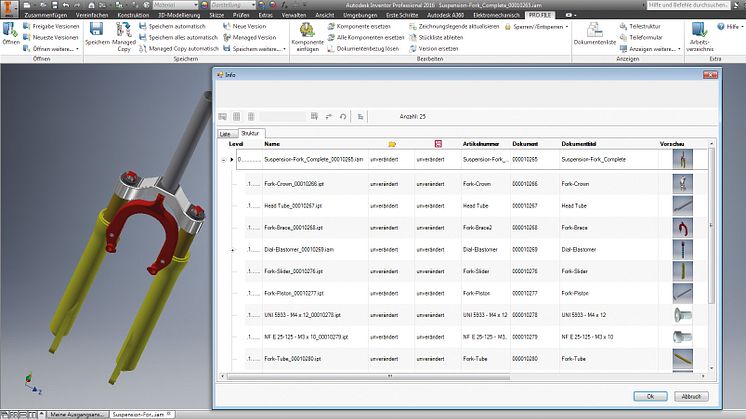The height and width of the screenshot is (419, 746).
Task: Click Version ersetzen in the ribbon
Action: tap(434, 49)
